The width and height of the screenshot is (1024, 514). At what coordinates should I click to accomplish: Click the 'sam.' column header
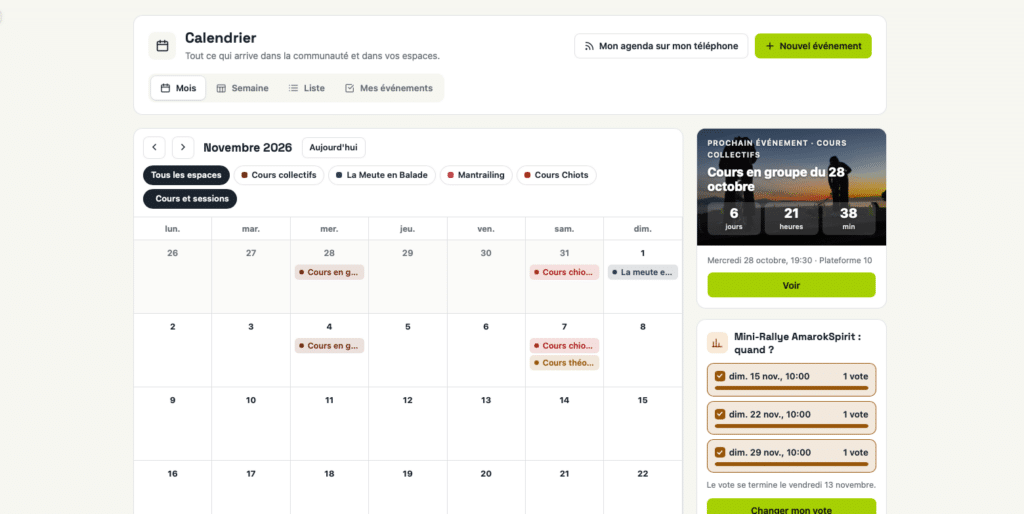tap(564, 229)
